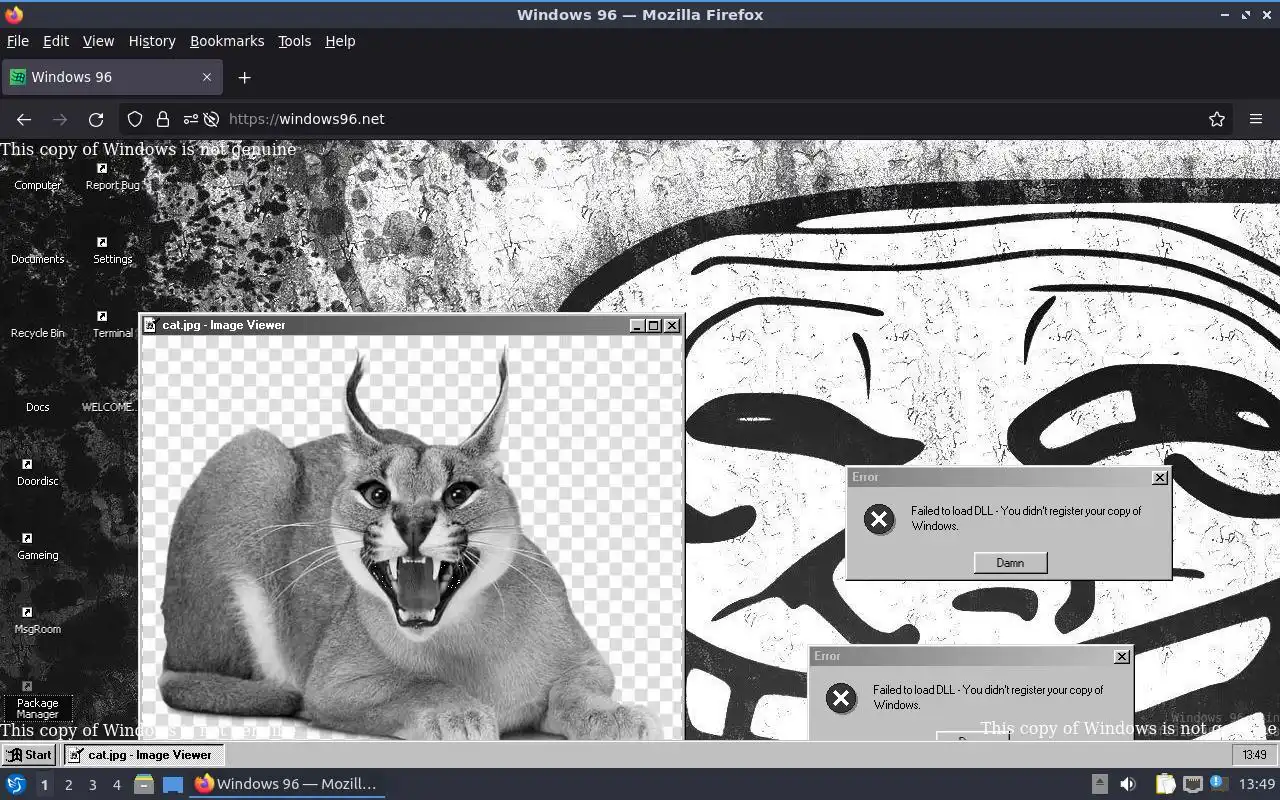The image size is (1280, 800).
Task: View site security lock info
Action: (163, 119)
